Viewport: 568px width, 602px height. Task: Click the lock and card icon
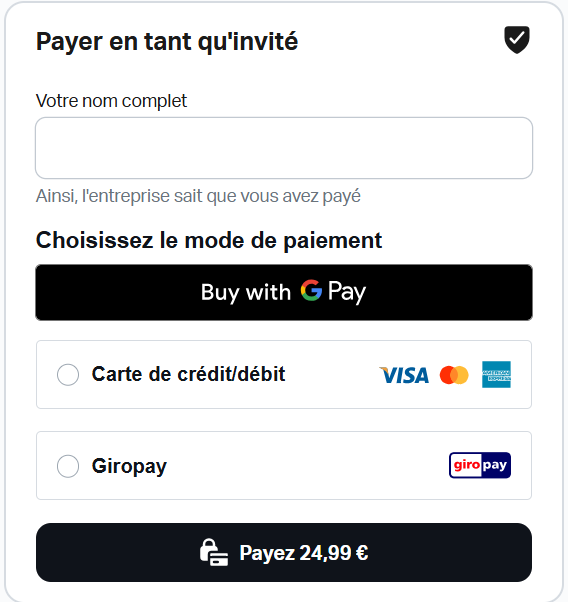214,552
